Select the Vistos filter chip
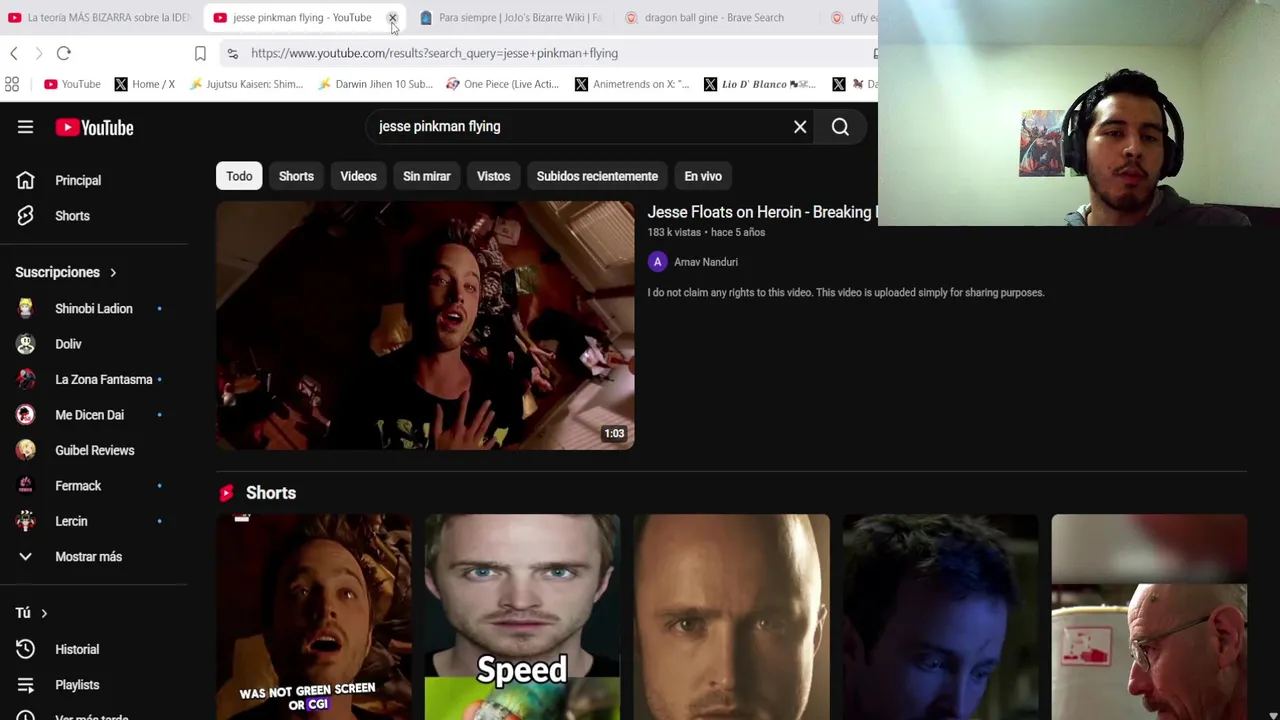This screenshot has height=720, width=1280. [493, 176]
